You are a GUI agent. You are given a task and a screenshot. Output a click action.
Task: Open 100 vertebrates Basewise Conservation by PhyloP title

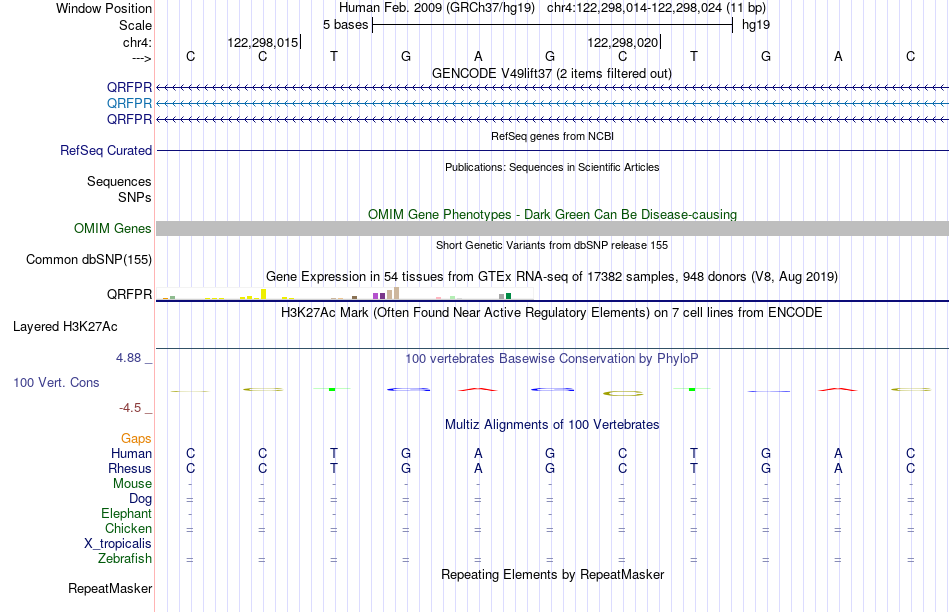pyautogui.click(x=552, y=359)
